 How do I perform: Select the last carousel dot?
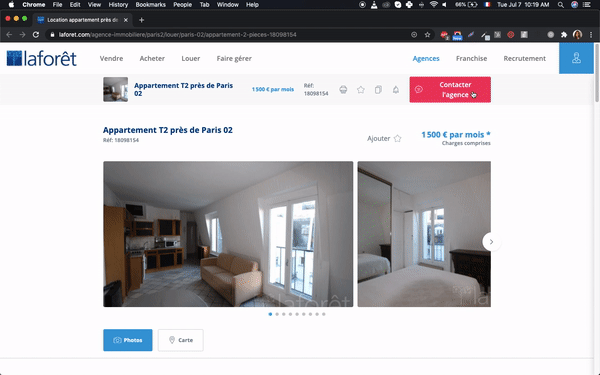point(324,314)
